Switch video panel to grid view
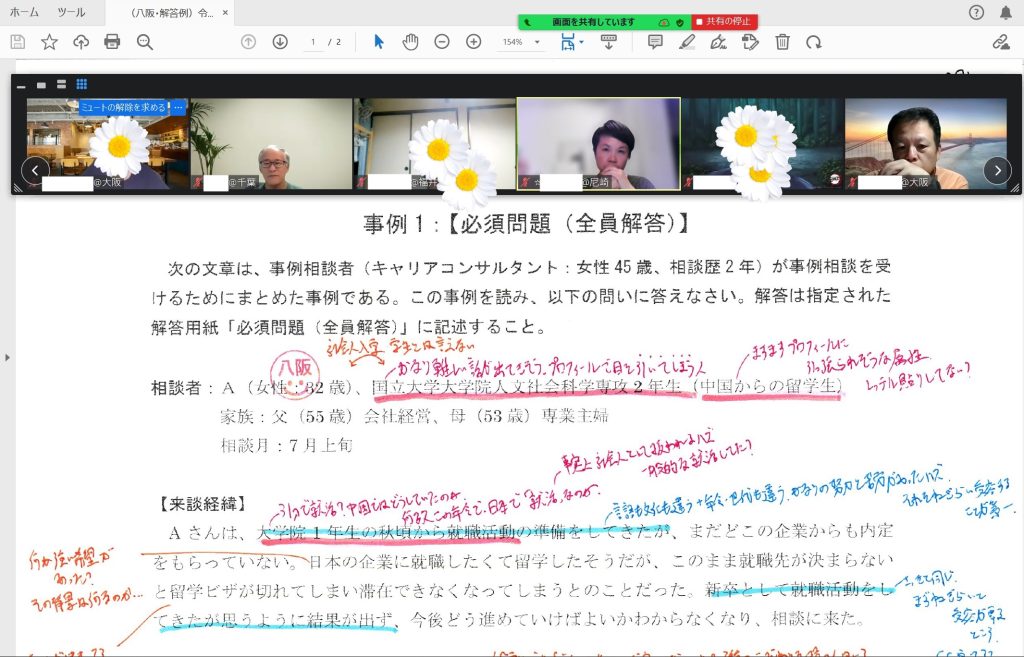The width and height of the screenshot is (1024, 657). pyautogui.click(x=82, y=85)
